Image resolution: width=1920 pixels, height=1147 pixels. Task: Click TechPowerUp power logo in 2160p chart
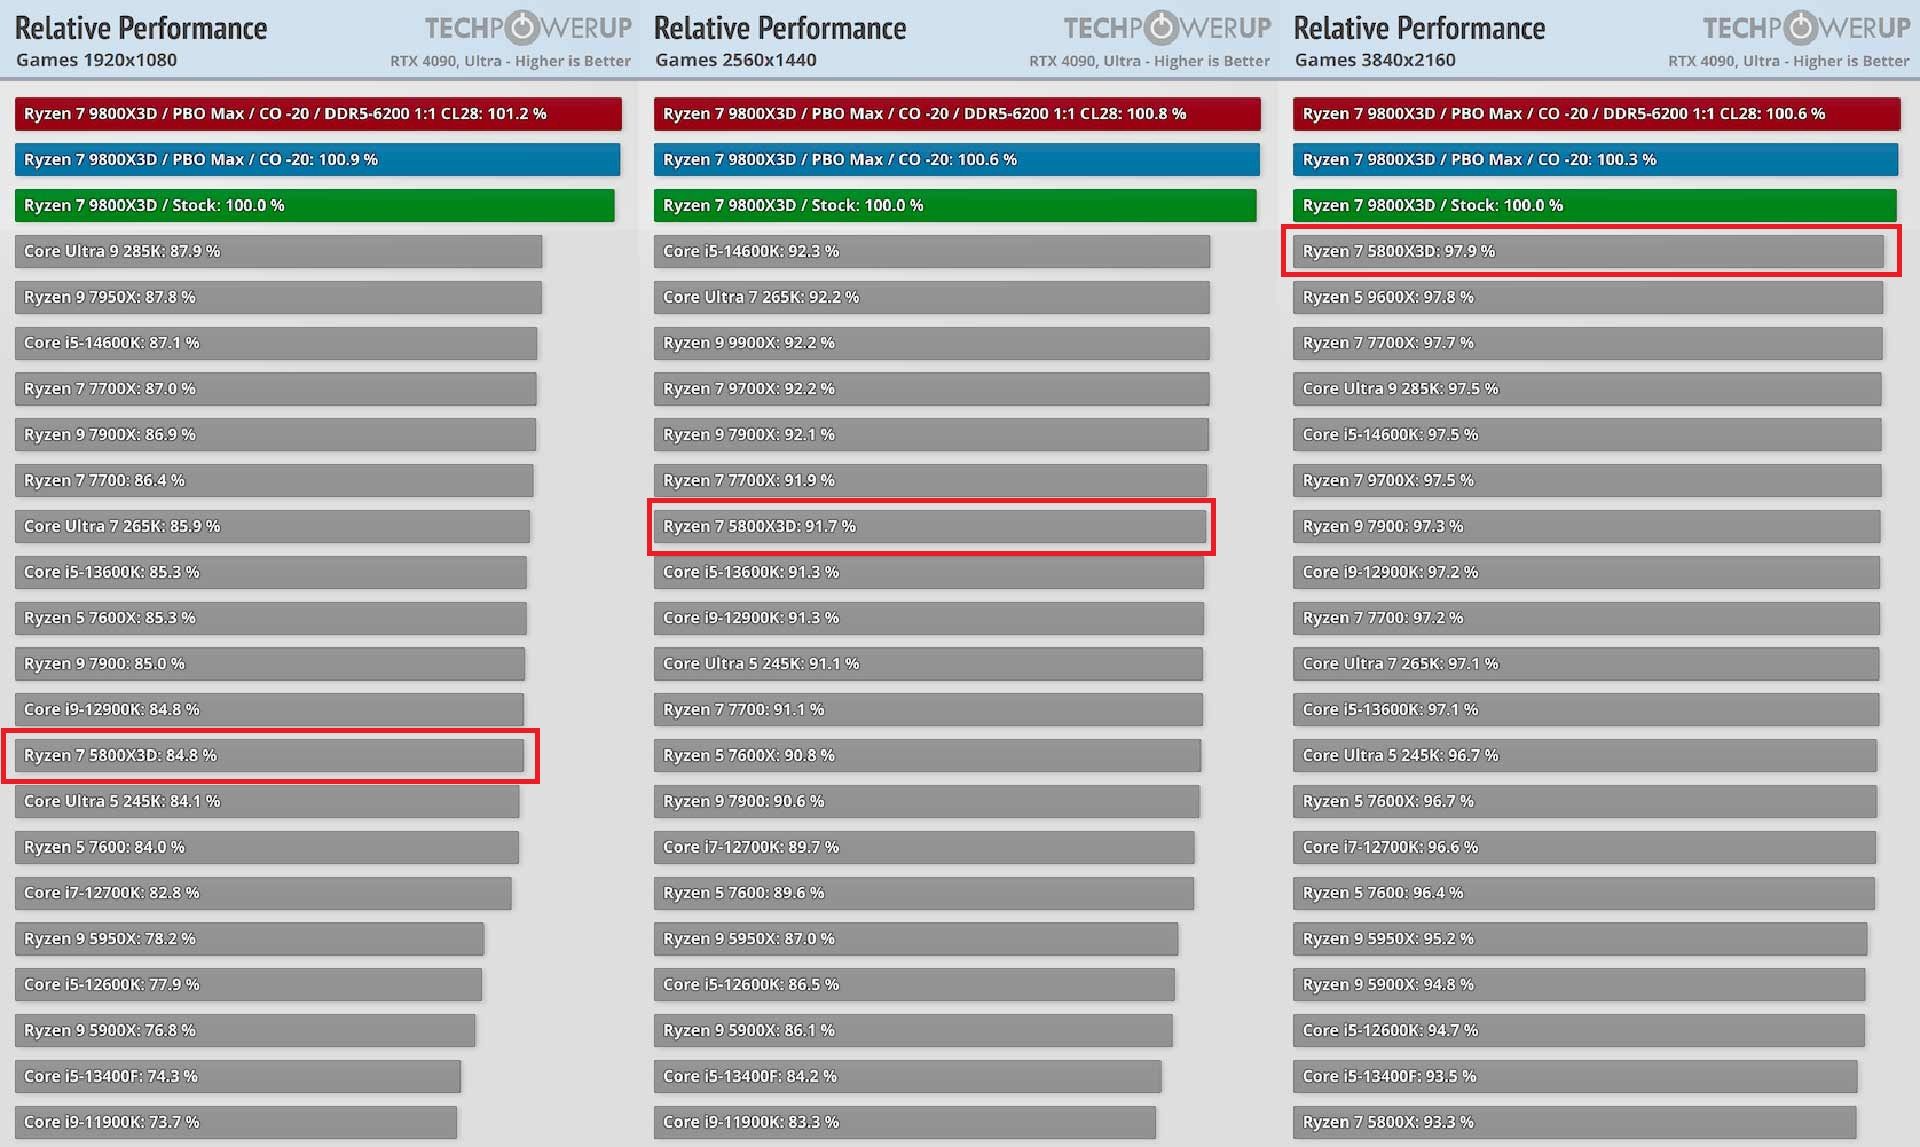click(x=1801, y=28)
